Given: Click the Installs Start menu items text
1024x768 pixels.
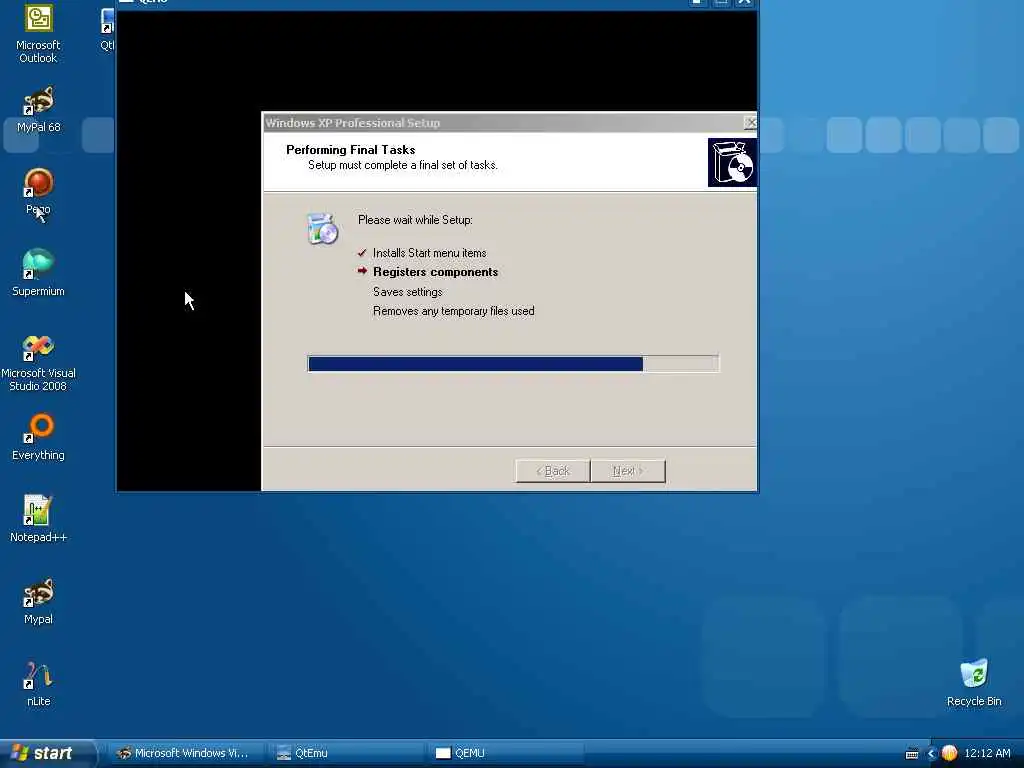Looking at the screenshot, I should (429, 253).
